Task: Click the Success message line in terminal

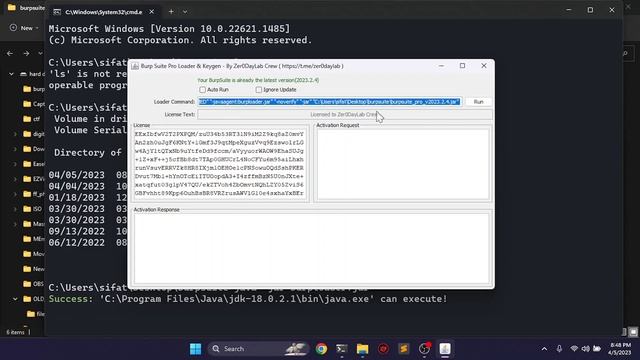Action: (x=248, y=299)
